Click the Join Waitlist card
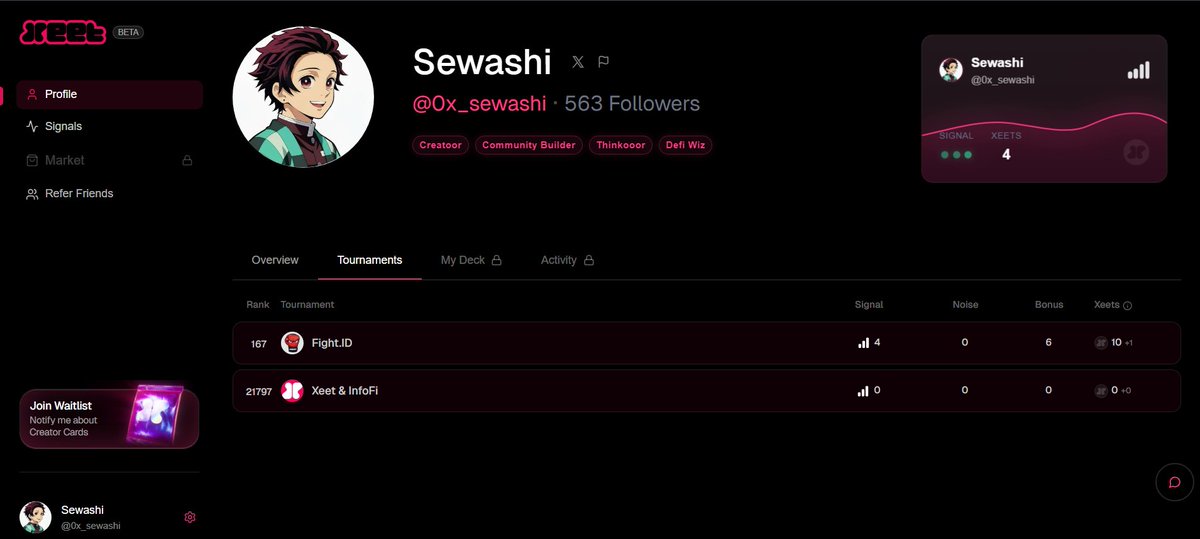The width and height of the screenshot is (1200, 539). tap(109, 419)
